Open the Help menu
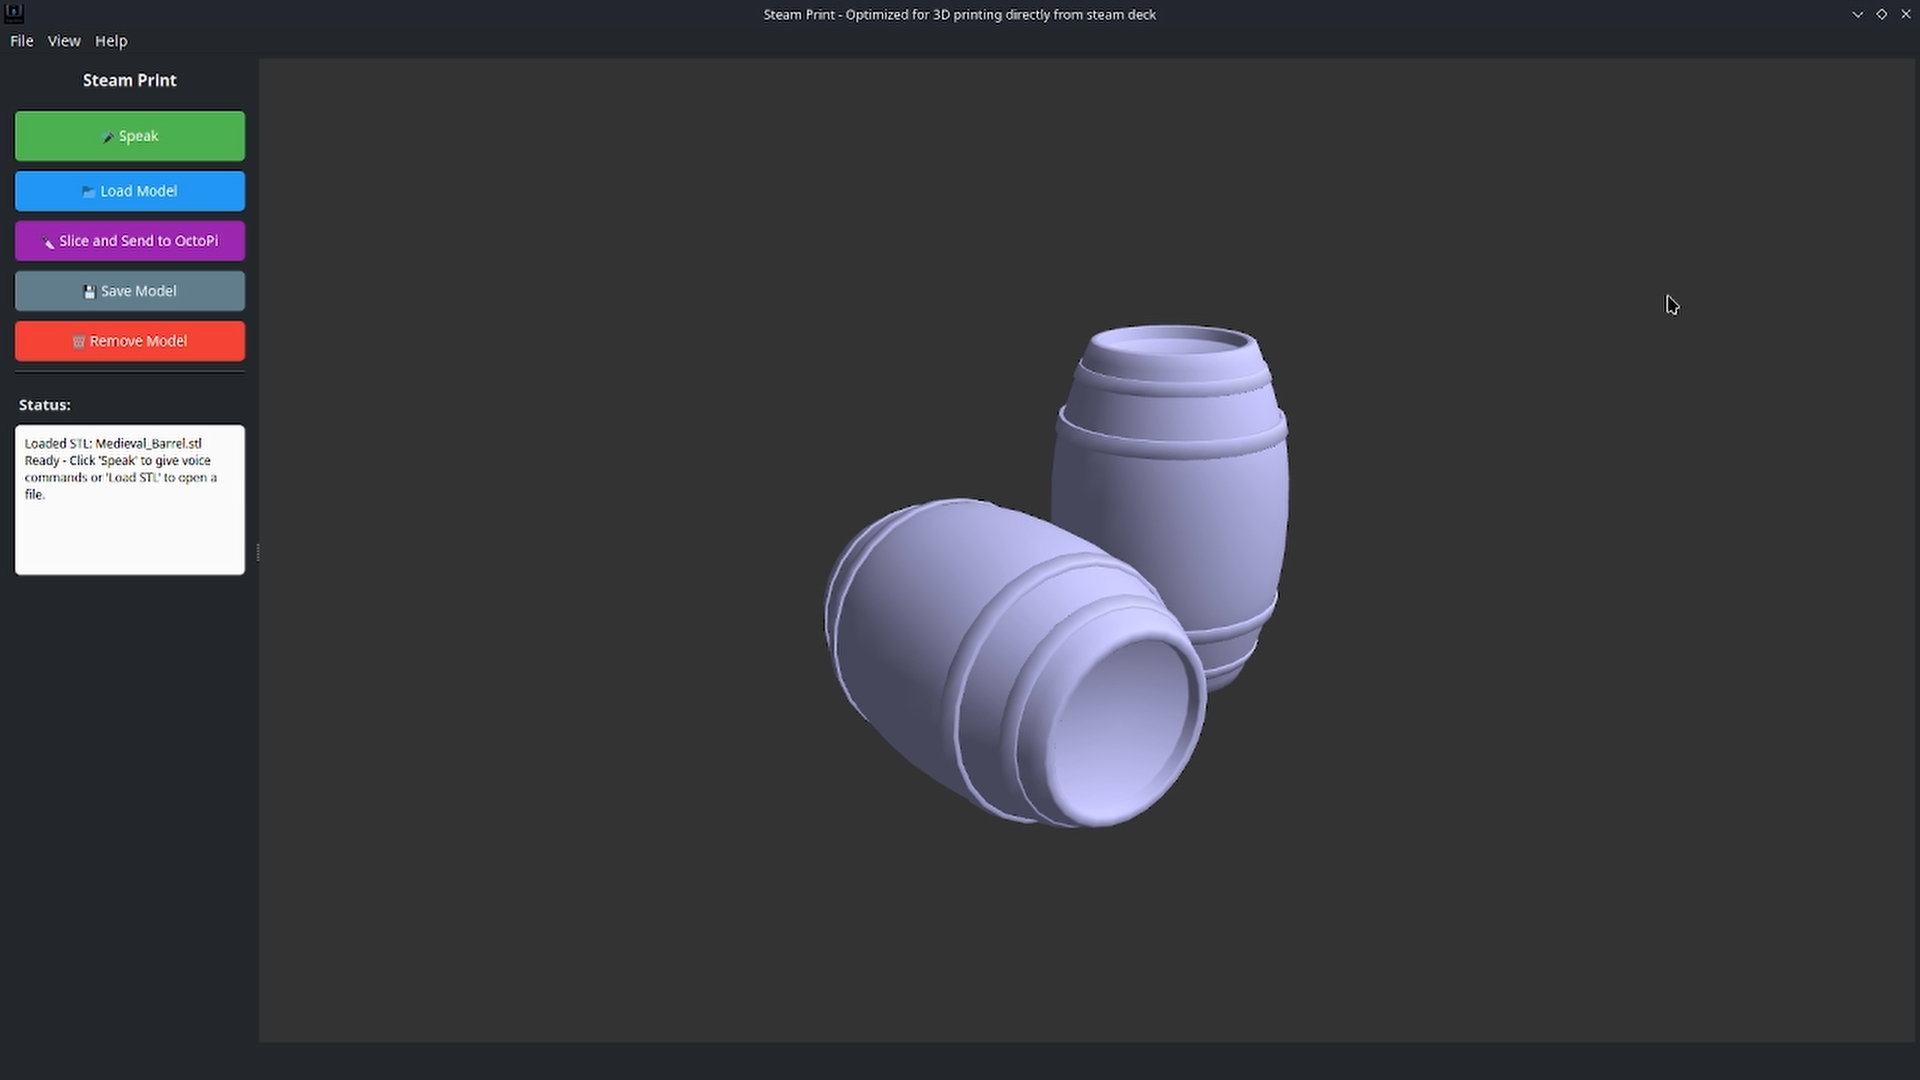The height and width of the screenshot is (1080, 1920). 111,41
